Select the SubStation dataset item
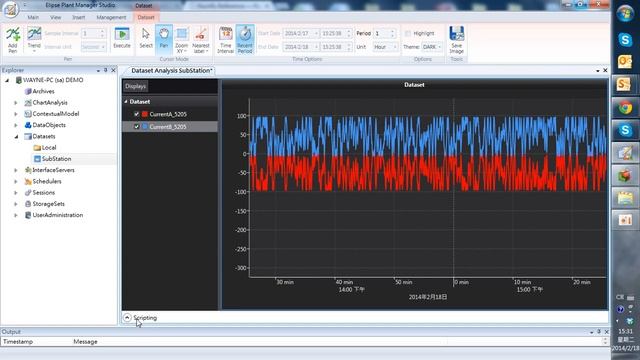 coord(56,159)
